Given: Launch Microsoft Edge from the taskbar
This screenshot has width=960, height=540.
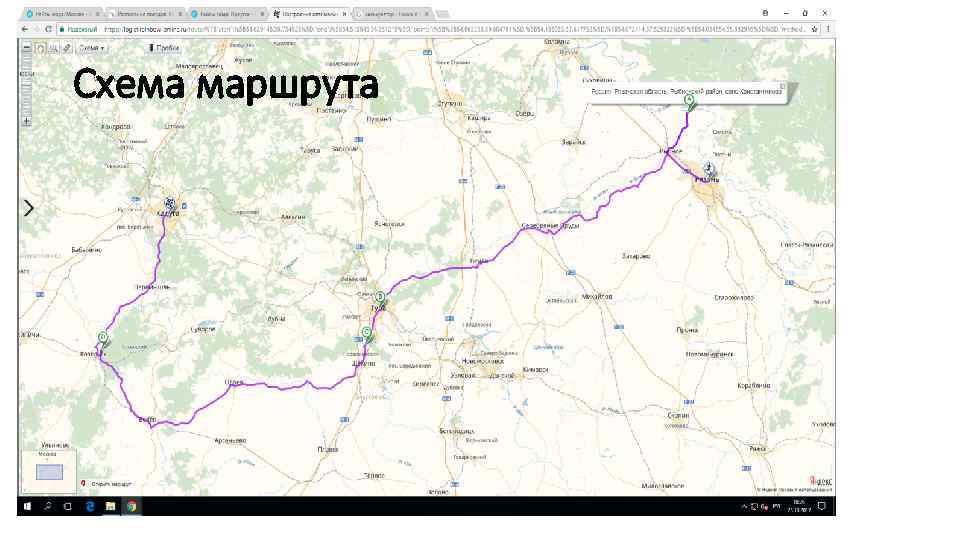Looking at the screenshot, I should 90,506.
